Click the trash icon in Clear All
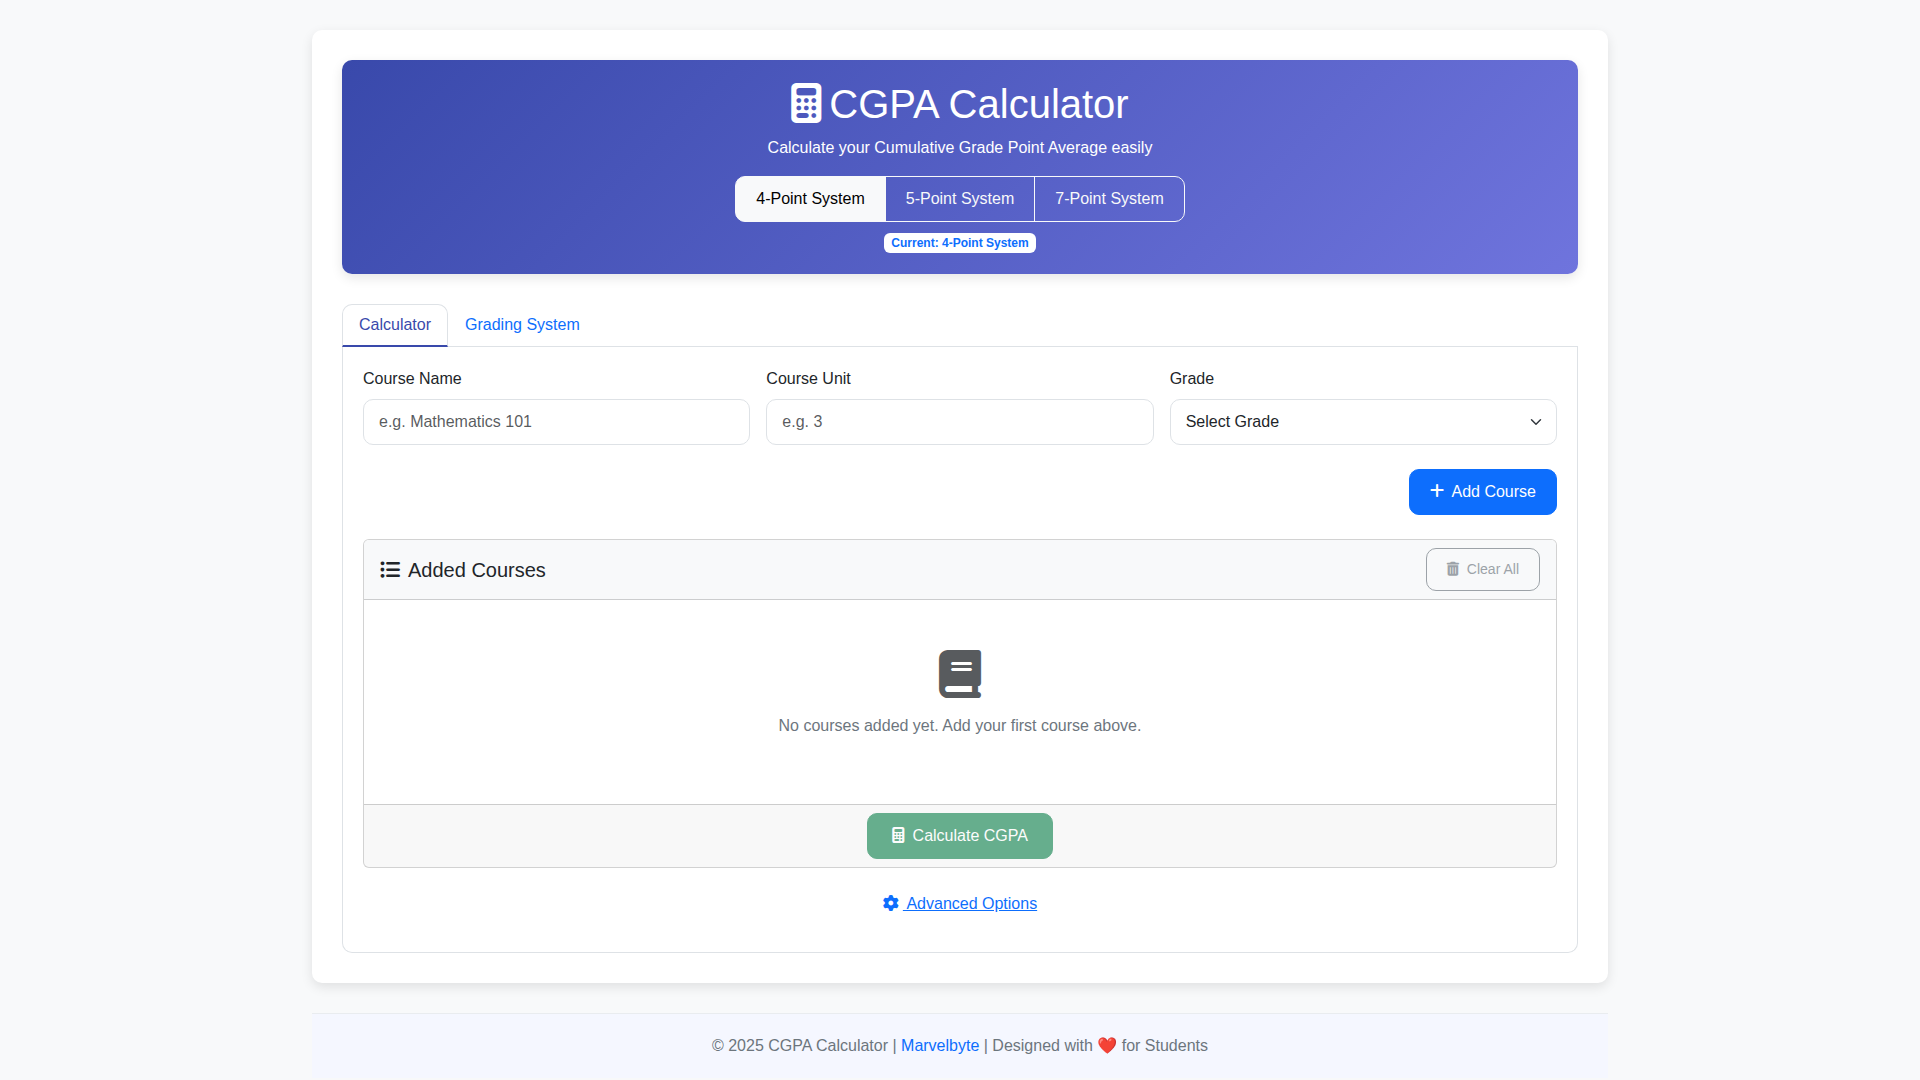 click(x=1452, y=569)
